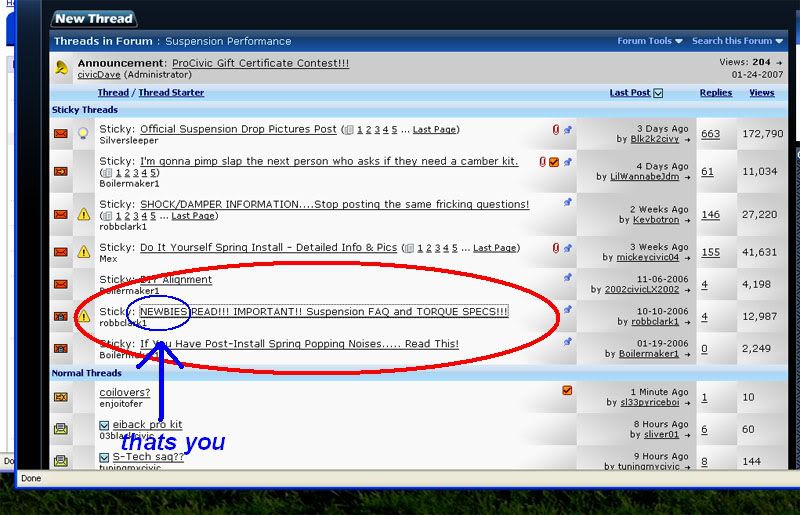Screen dimensions: 800x515
Task: Sort by Views column
Action: tap(761, 93)
